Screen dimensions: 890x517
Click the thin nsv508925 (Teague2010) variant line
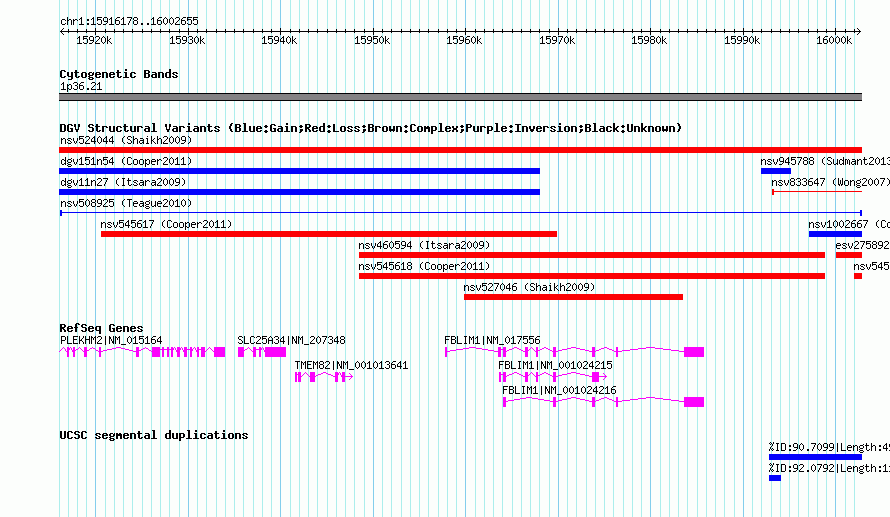tap(461, 213)
